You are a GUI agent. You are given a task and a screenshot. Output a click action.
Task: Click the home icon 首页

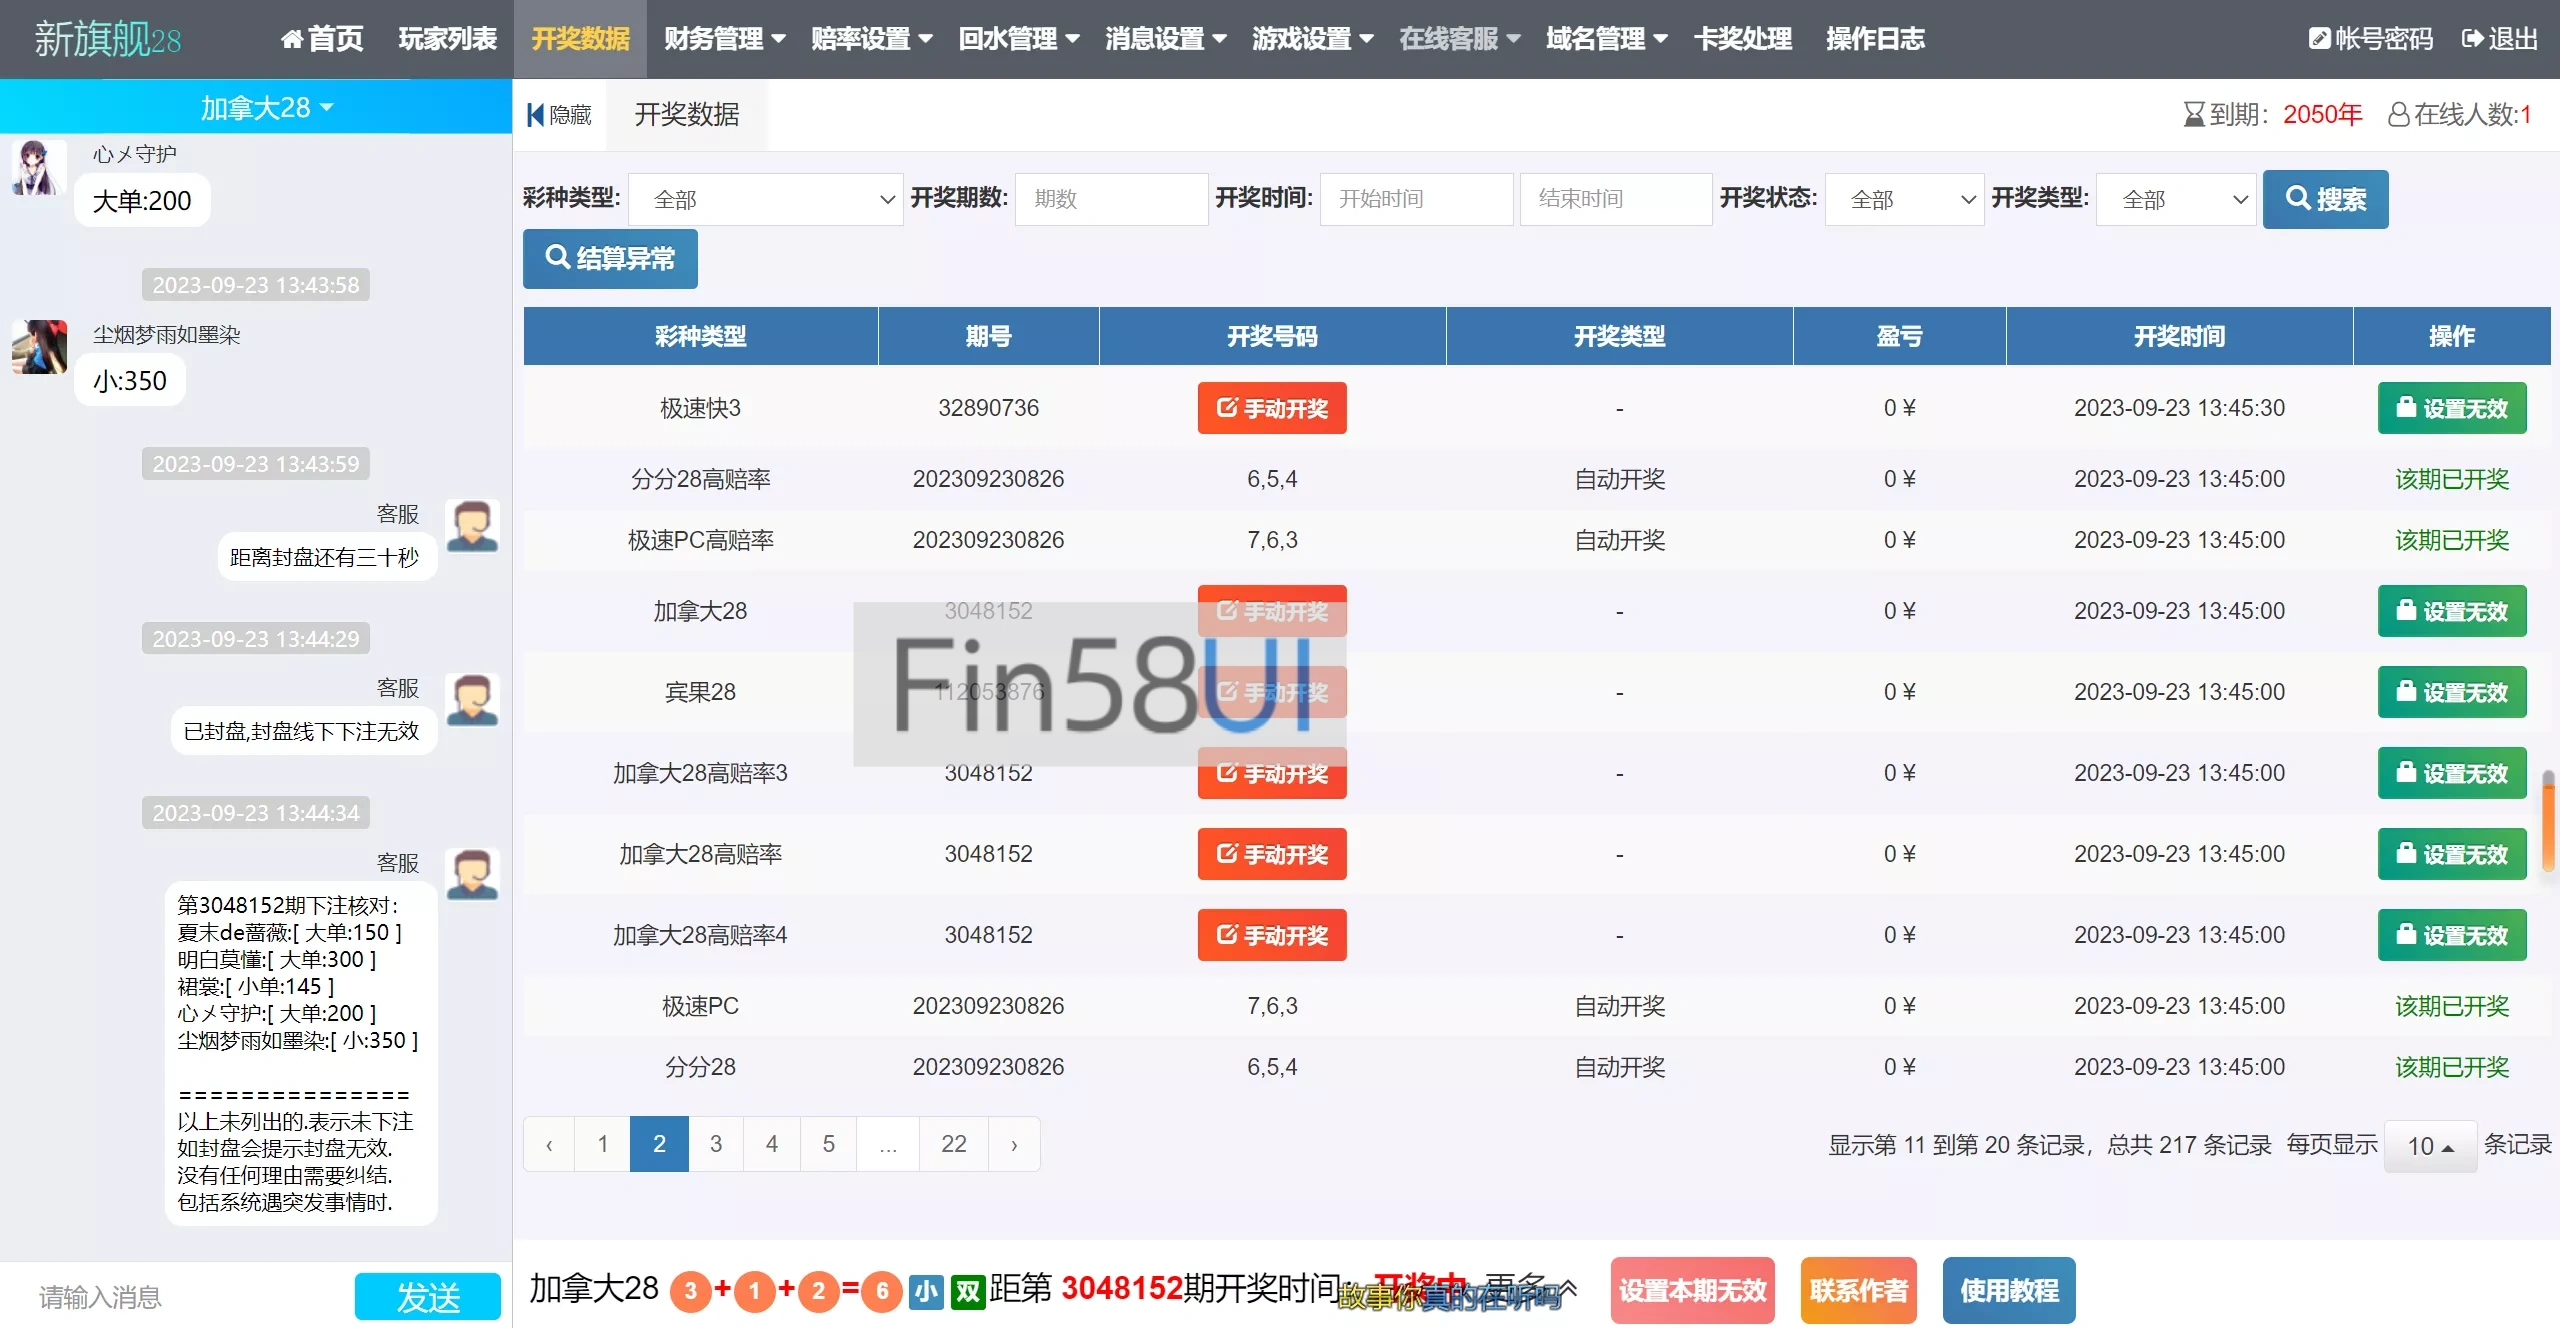click(x=292, y=39)
